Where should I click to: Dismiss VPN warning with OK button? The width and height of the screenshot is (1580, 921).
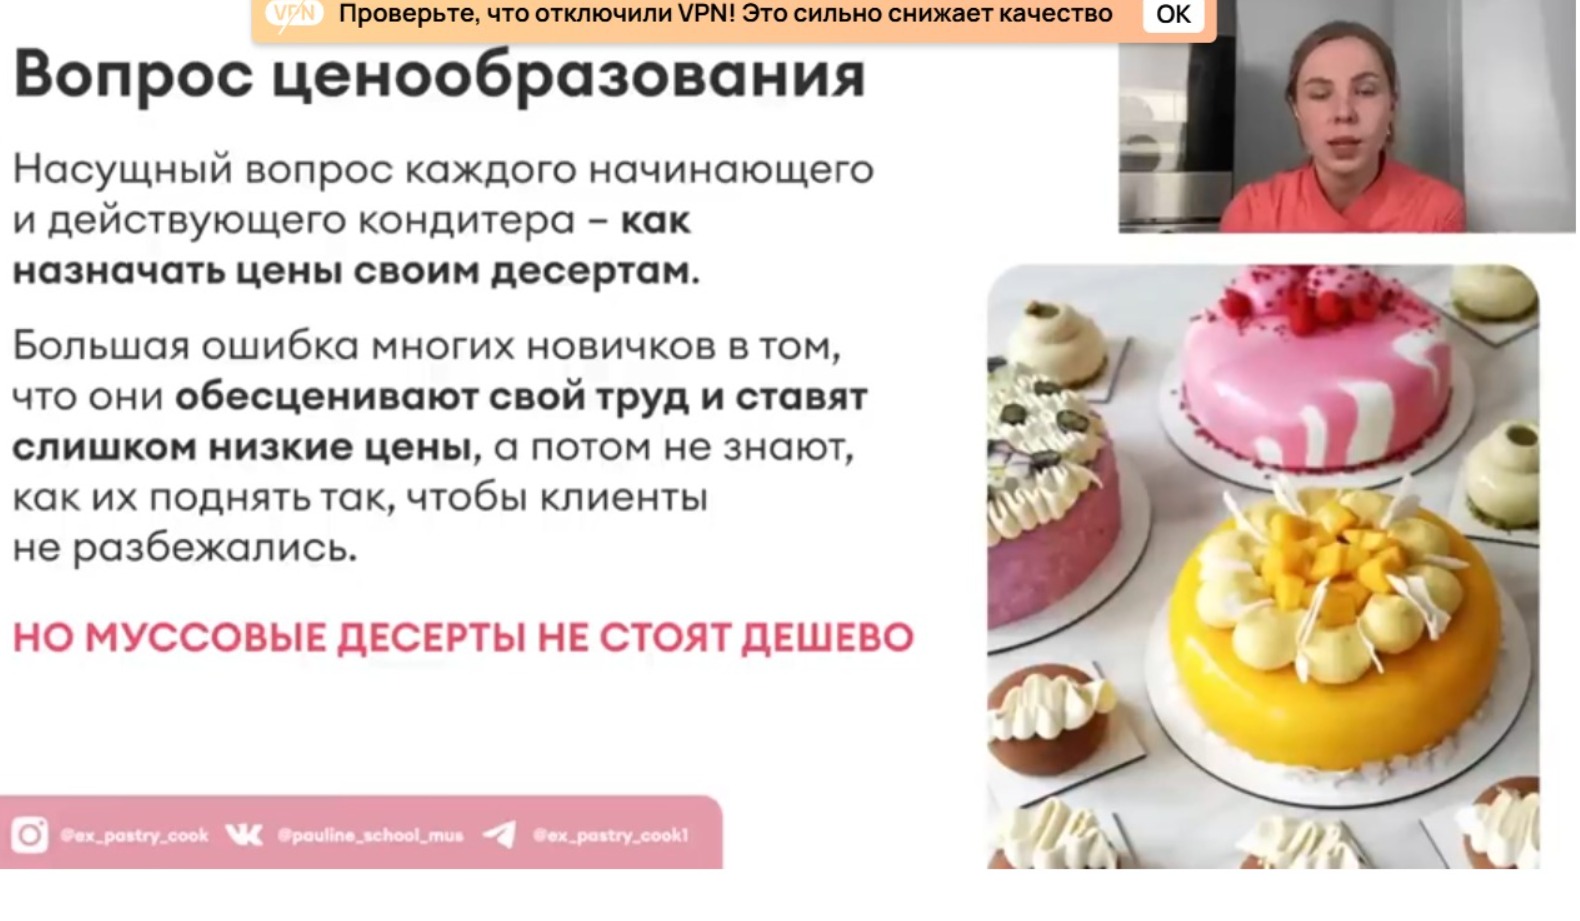(1173, 14)
